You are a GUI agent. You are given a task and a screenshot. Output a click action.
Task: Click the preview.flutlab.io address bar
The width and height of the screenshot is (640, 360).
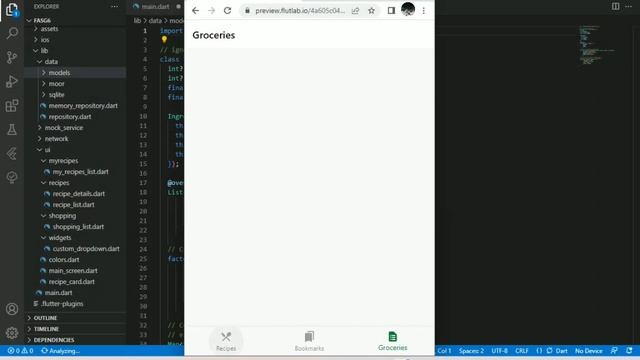click(300, 11)
